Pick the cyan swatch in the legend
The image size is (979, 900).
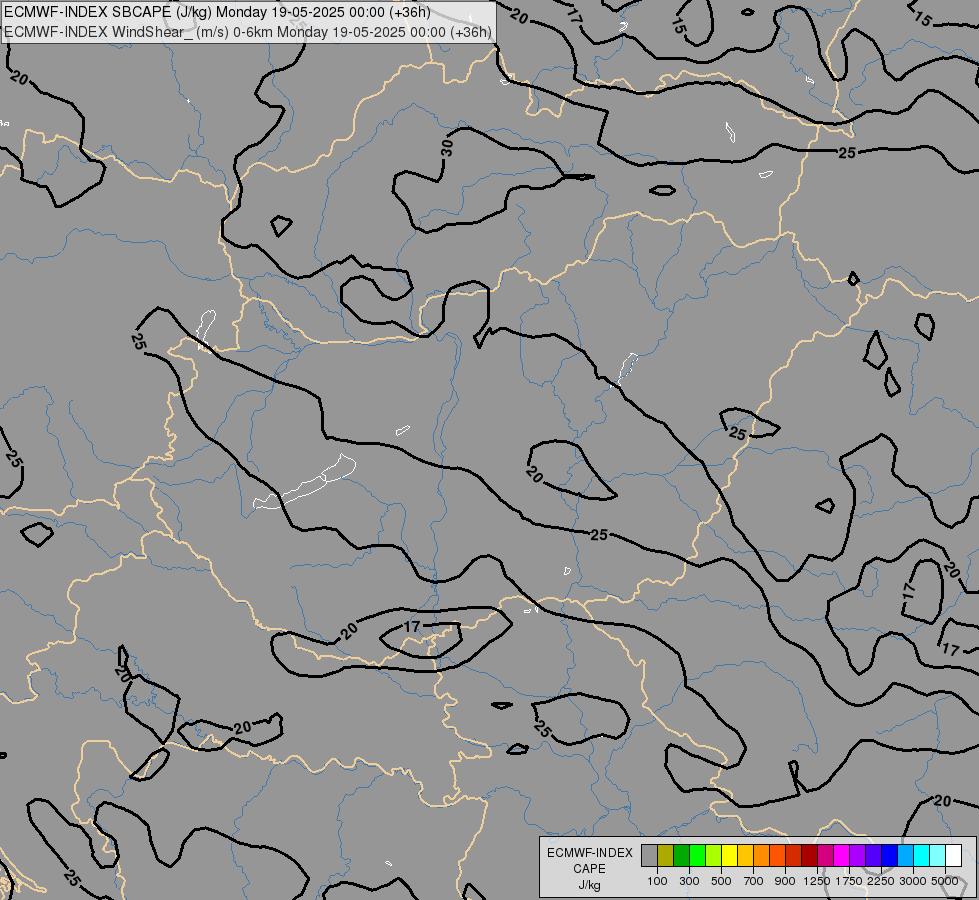coord(921,855)
